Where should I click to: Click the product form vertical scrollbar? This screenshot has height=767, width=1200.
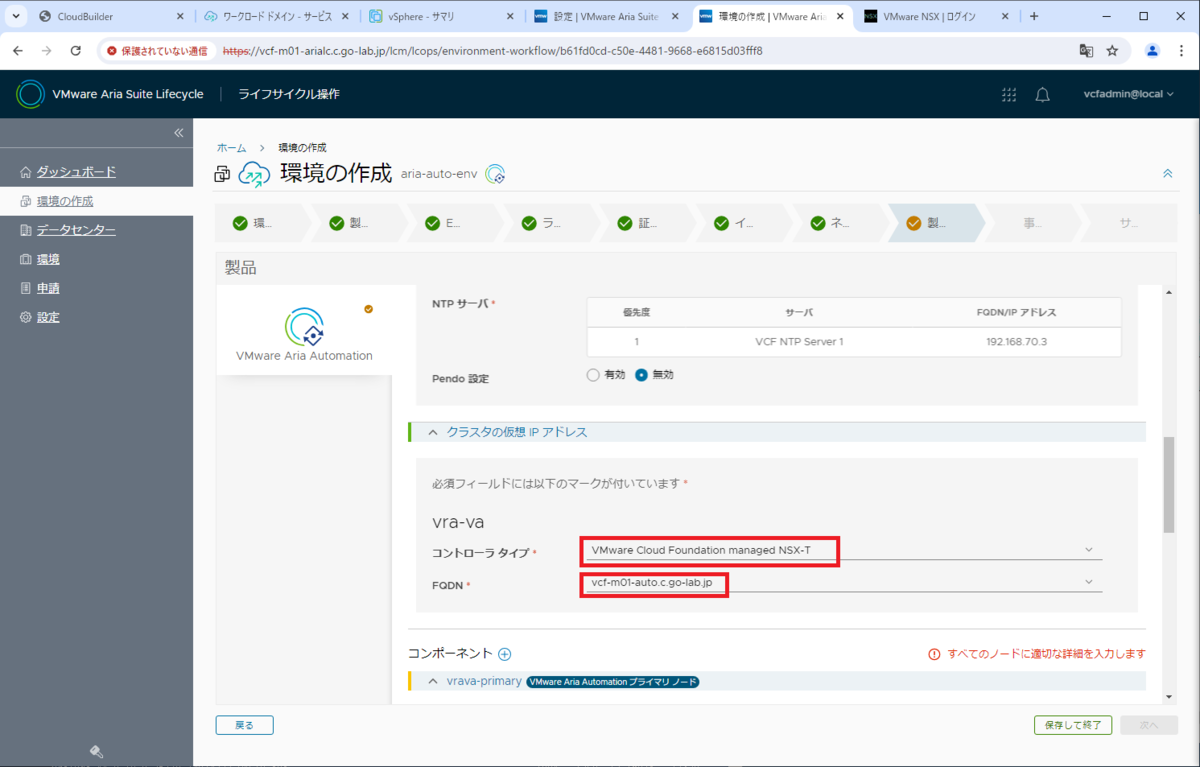(x=1168, y=485)
